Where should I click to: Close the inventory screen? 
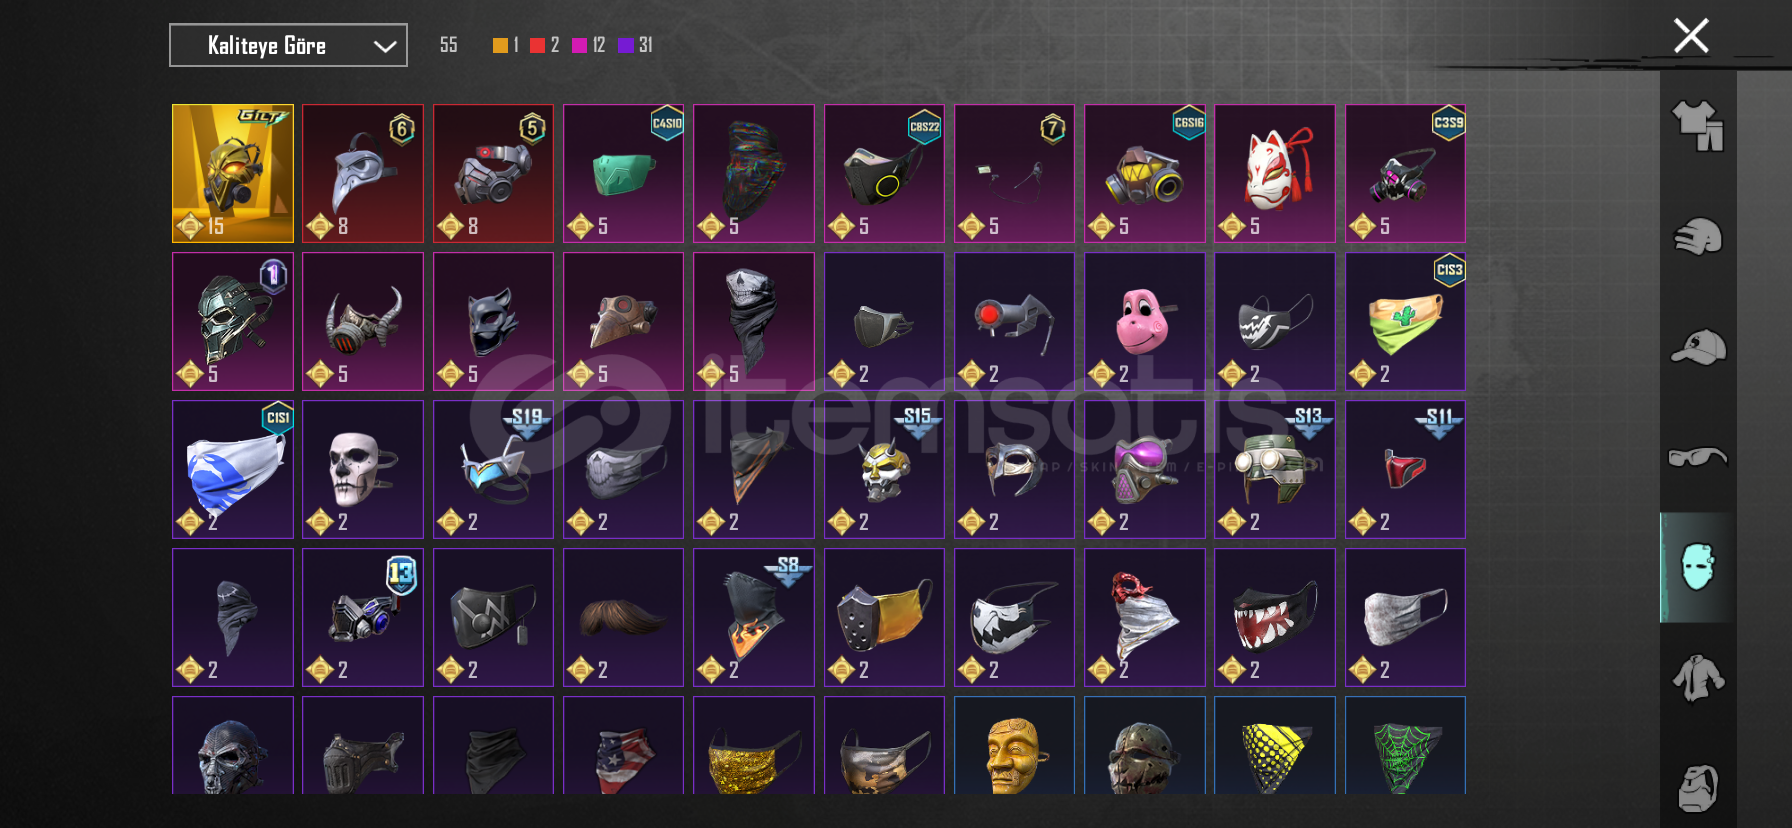[1691, 36]
